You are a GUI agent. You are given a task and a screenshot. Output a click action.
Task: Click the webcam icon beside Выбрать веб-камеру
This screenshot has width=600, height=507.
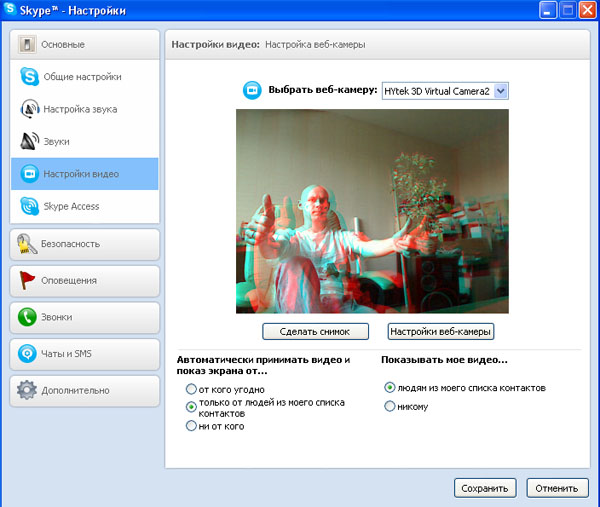pyautogui.click(x=252, y=90)
